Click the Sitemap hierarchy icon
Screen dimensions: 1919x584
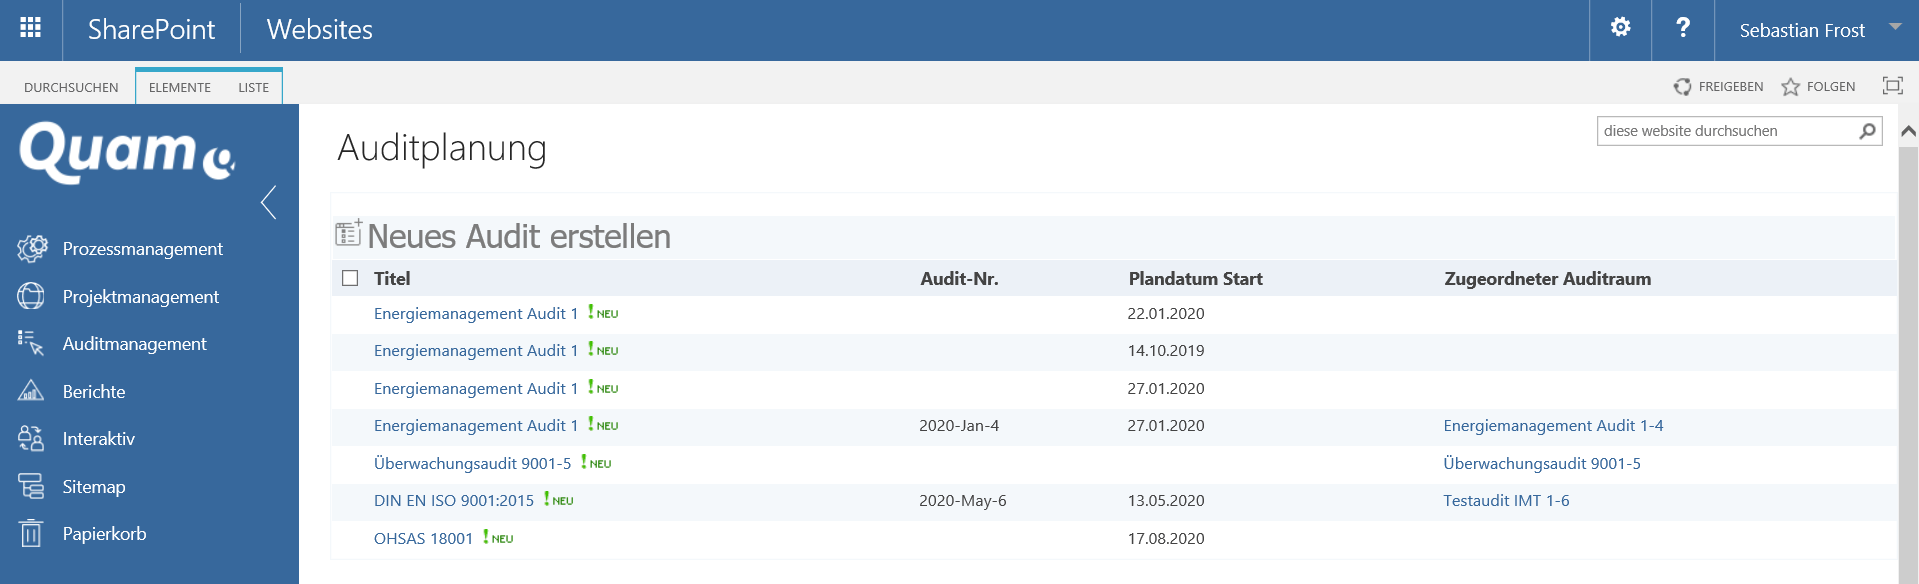click(31, 486)
